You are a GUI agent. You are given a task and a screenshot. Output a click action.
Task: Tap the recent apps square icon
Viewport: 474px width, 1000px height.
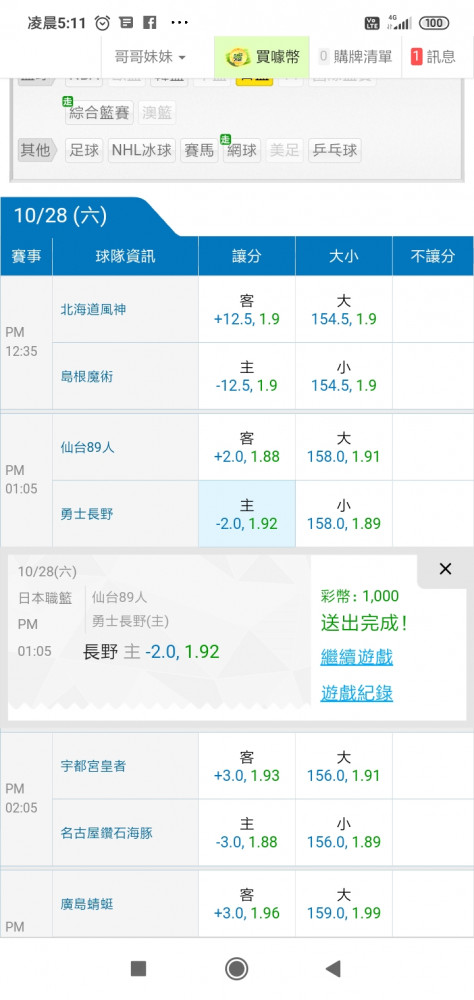(138, 969)
